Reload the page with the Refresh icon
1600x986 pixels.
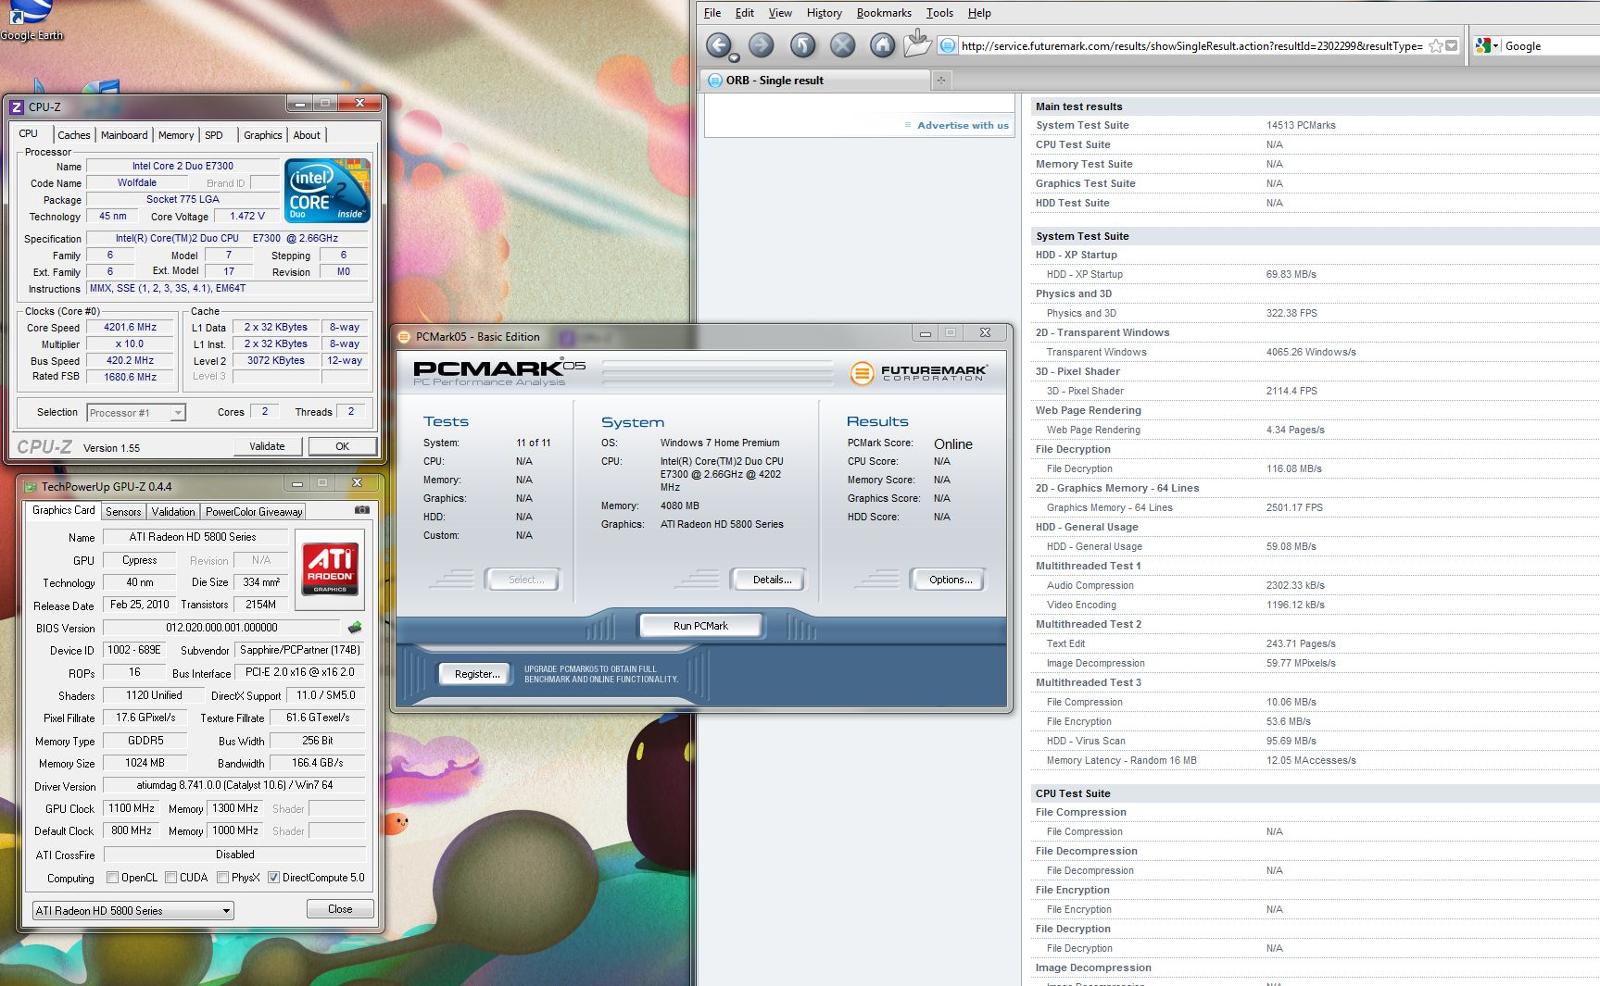coord(802,45)
